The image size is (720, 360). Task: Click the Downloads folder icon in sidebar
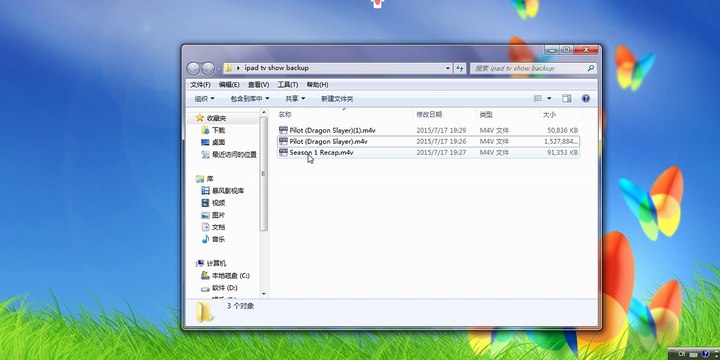point(205,130)
